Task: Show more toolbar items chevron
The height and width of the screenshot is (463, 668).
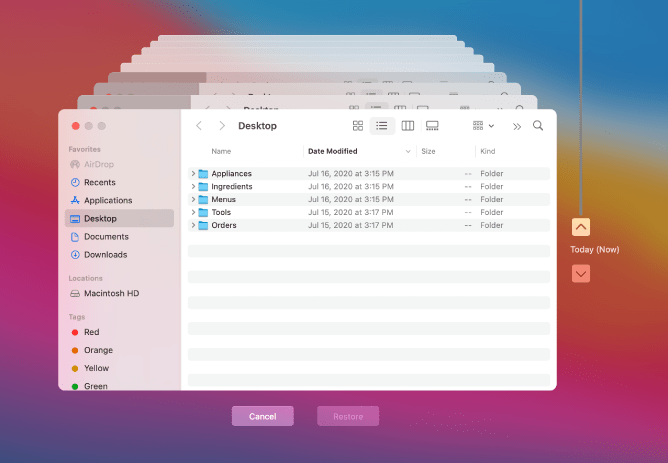Action: [x=516, y=126]
